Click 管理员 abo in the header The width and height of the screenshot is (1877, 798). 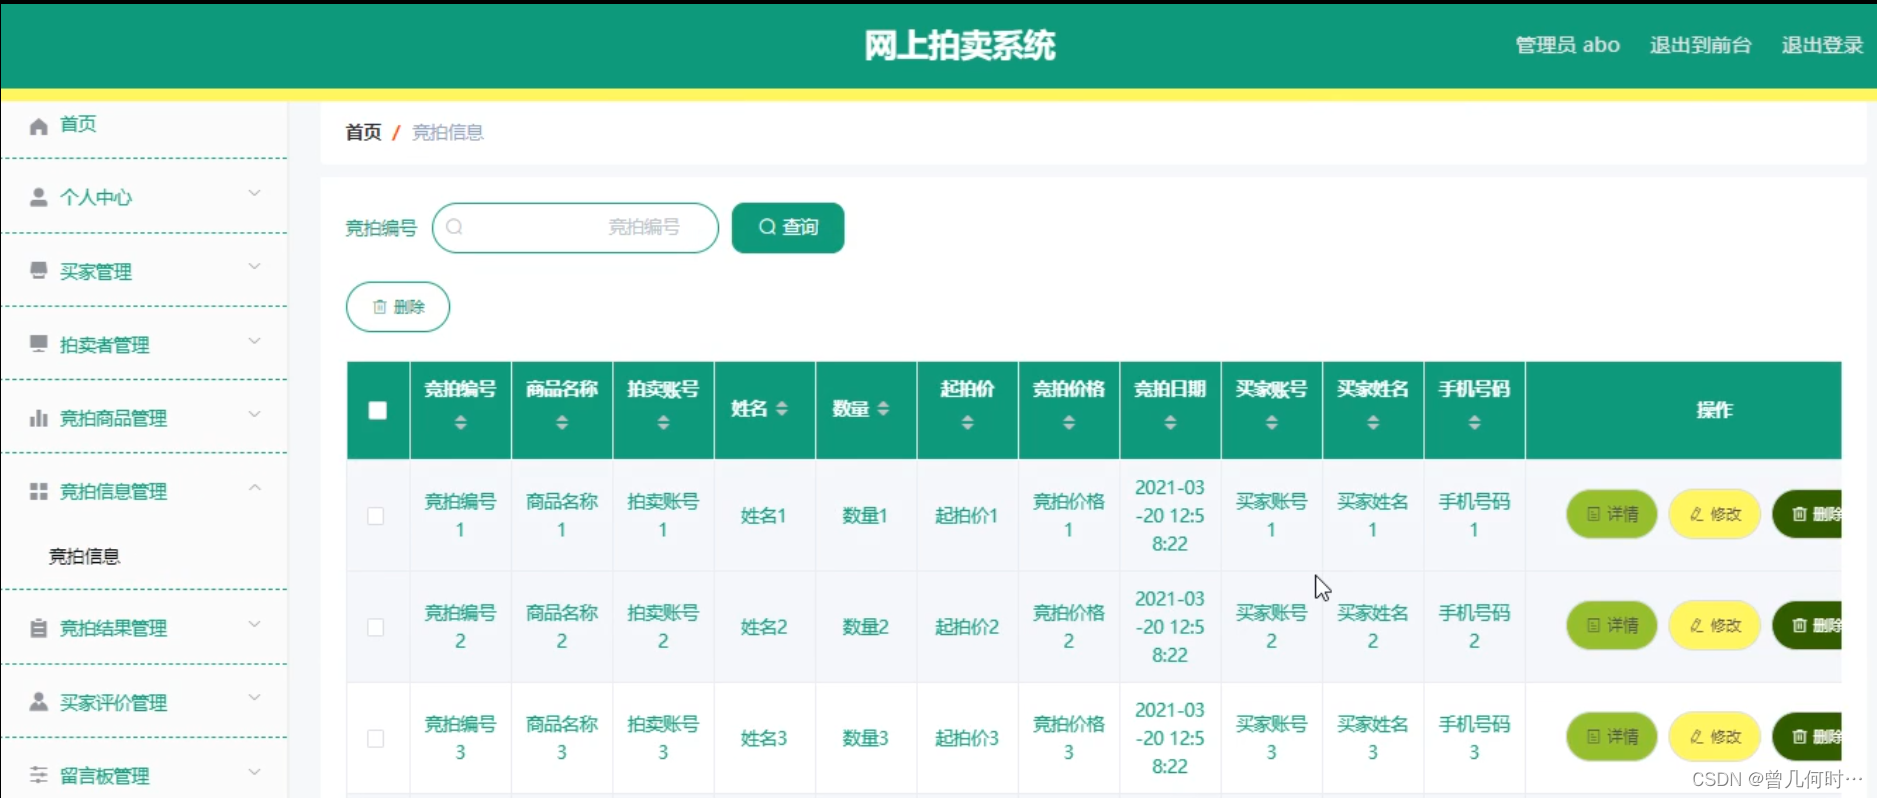1567,45
